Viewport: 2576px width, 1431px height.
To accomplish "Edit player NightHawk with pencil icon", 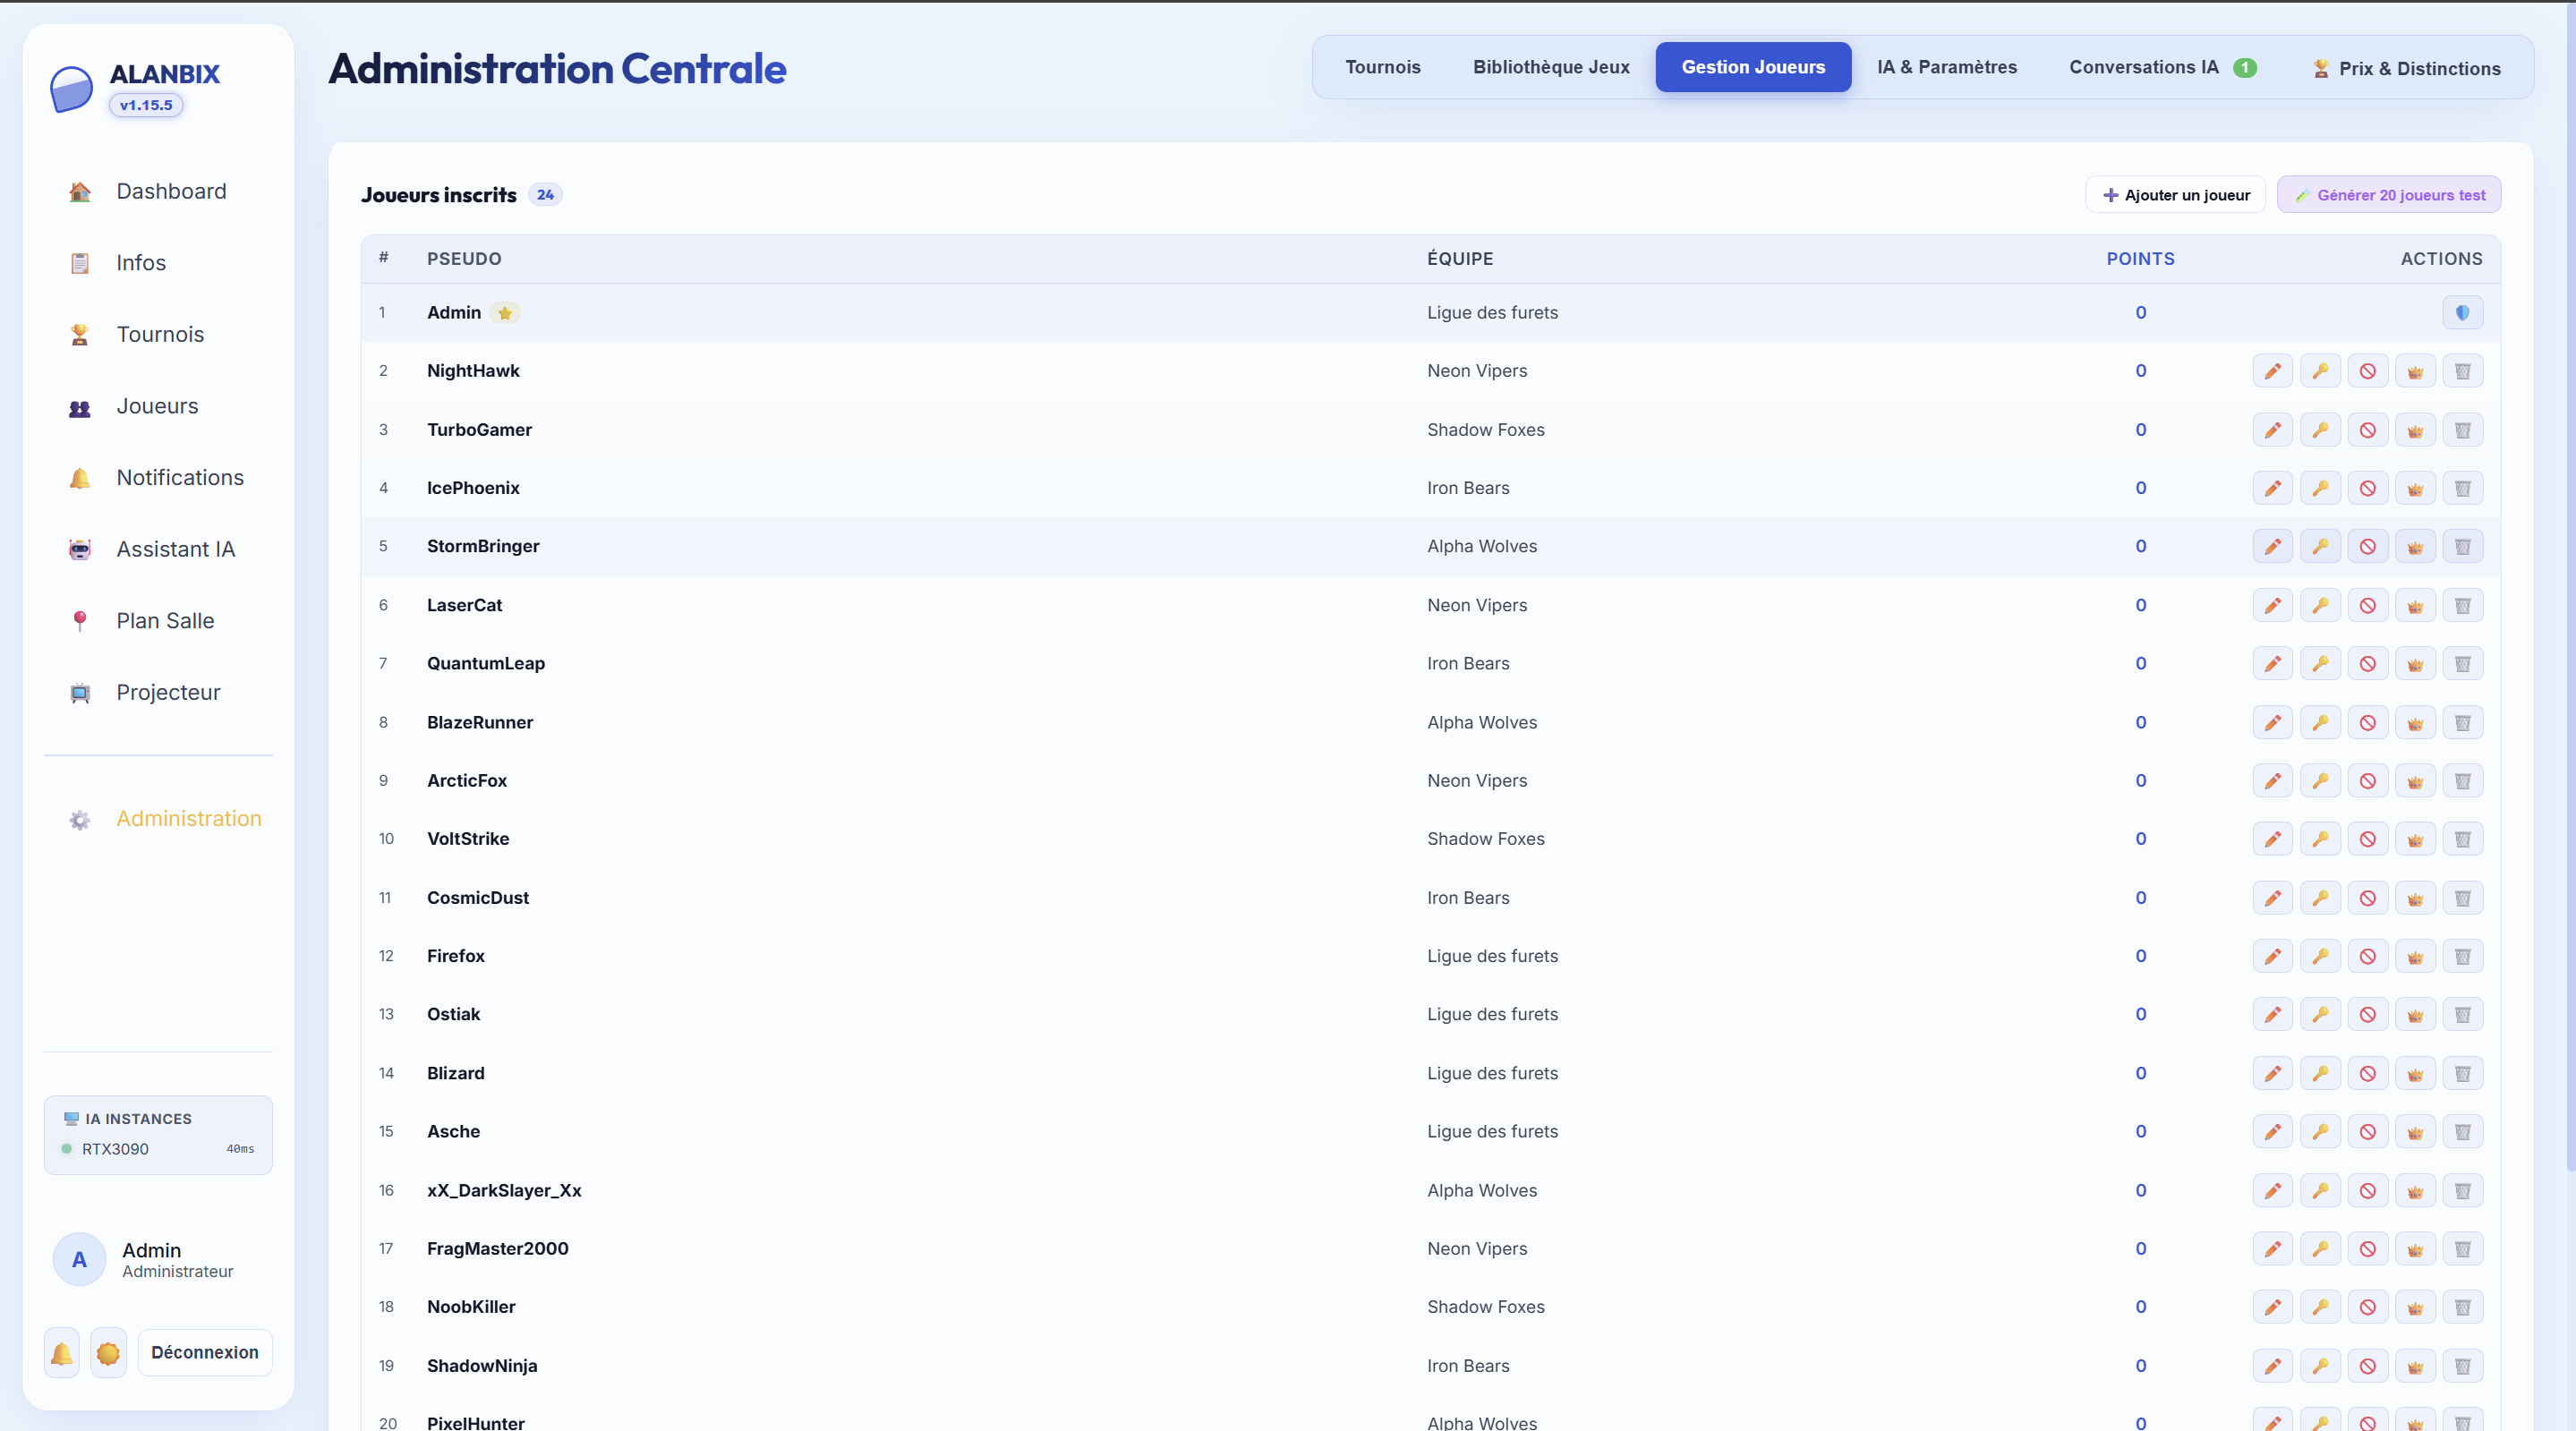I will 2272,371.
